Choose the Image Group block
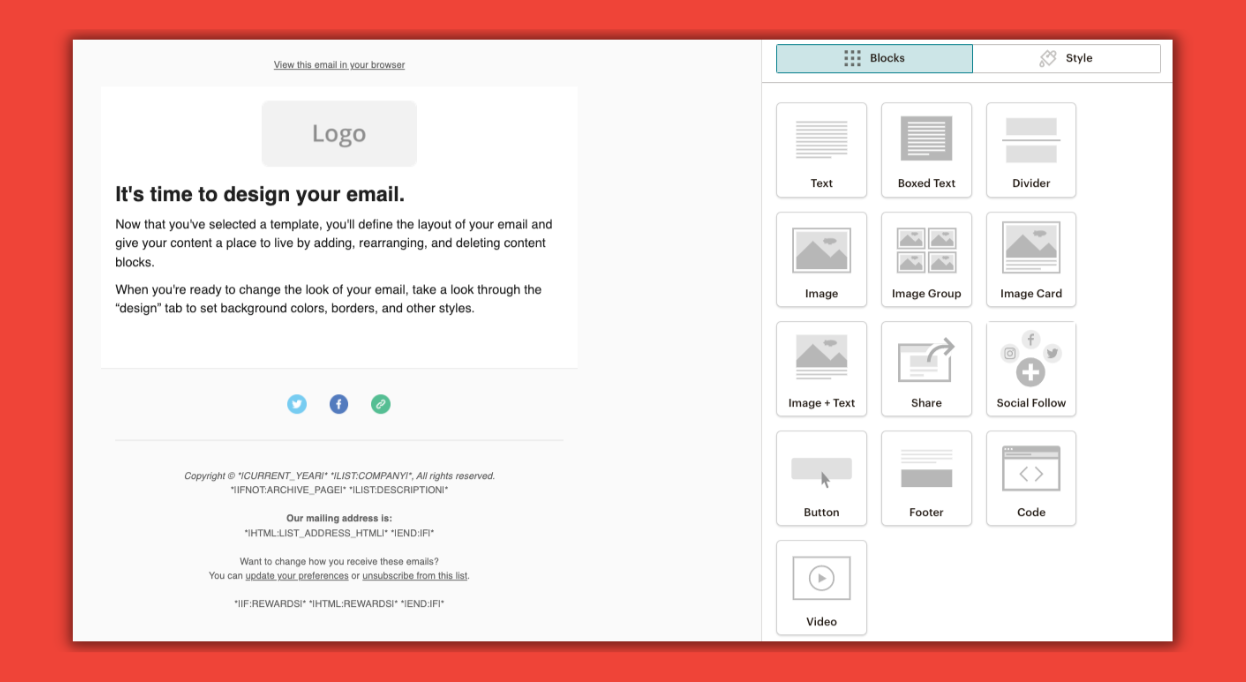The image size is (1246, 682). pos(926,259)
